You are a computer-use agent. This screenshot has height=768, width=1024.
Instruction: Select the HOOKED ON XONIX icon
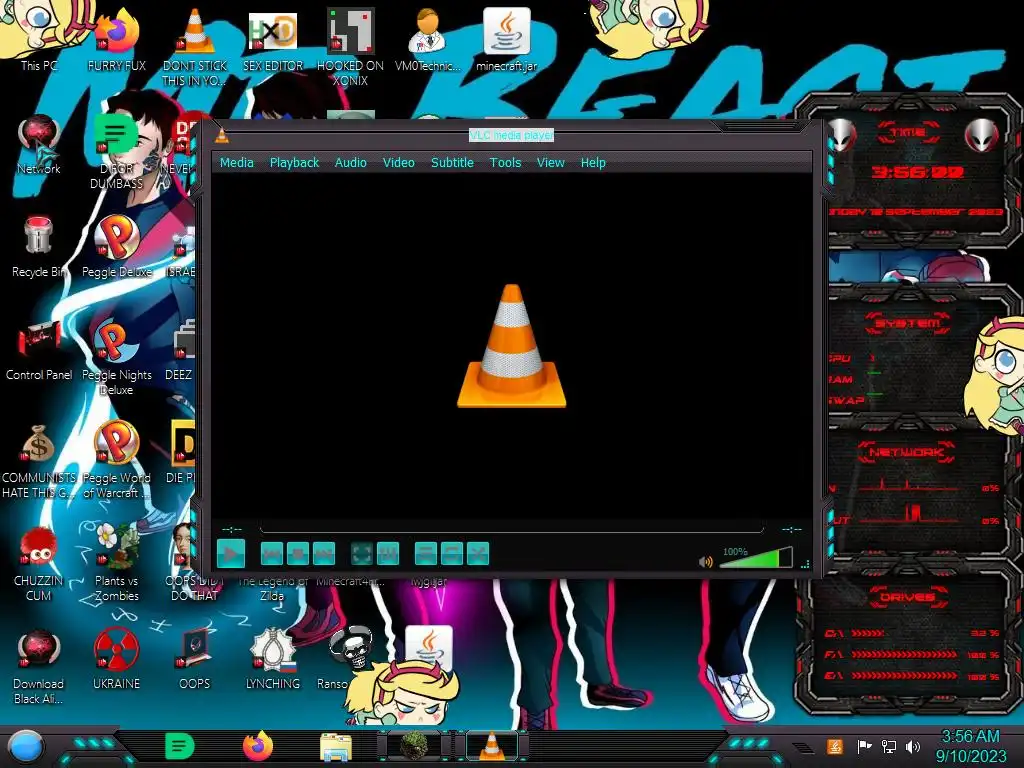(350, 47)
